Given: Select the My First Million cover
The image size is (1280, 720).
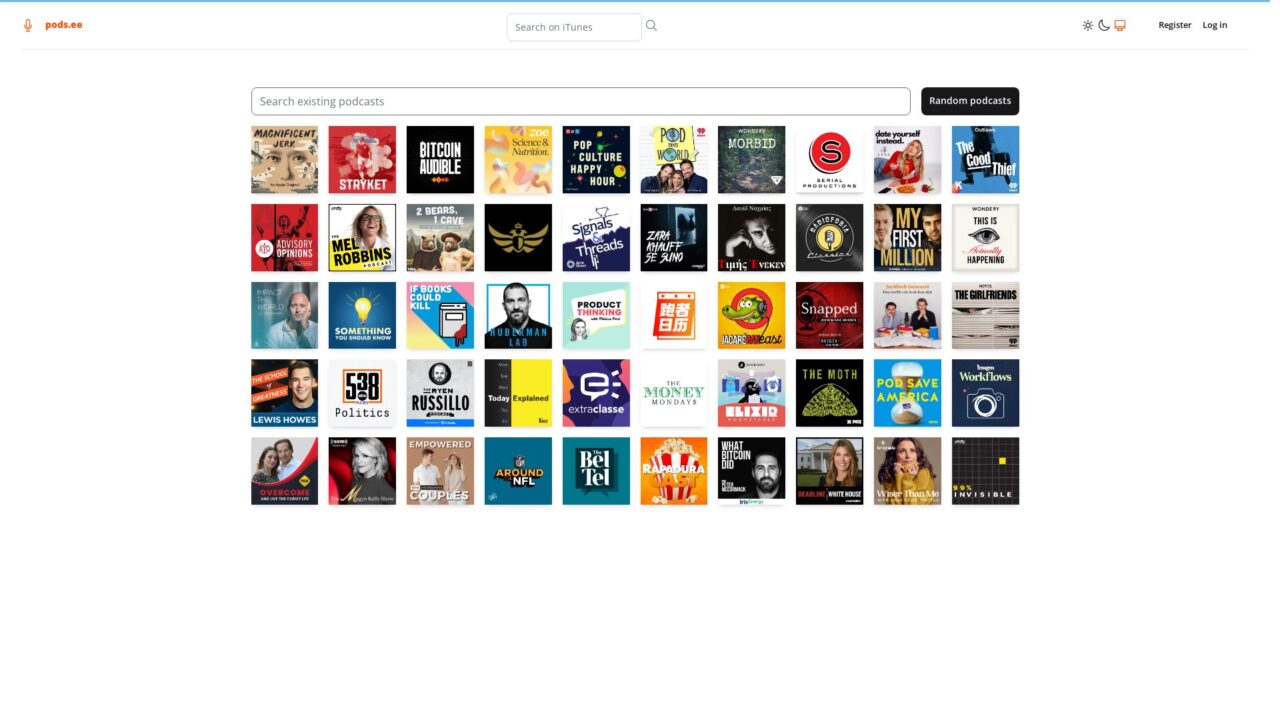Looking at the screenshot, I should pos(907,237).
